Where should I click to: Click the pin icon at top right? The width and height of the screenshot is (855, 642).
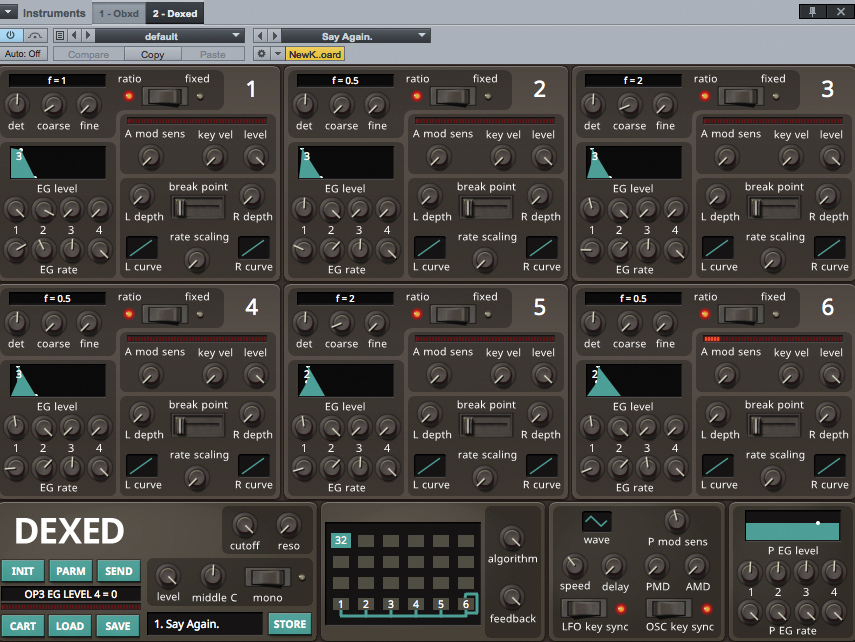click(x=811, y=11)
